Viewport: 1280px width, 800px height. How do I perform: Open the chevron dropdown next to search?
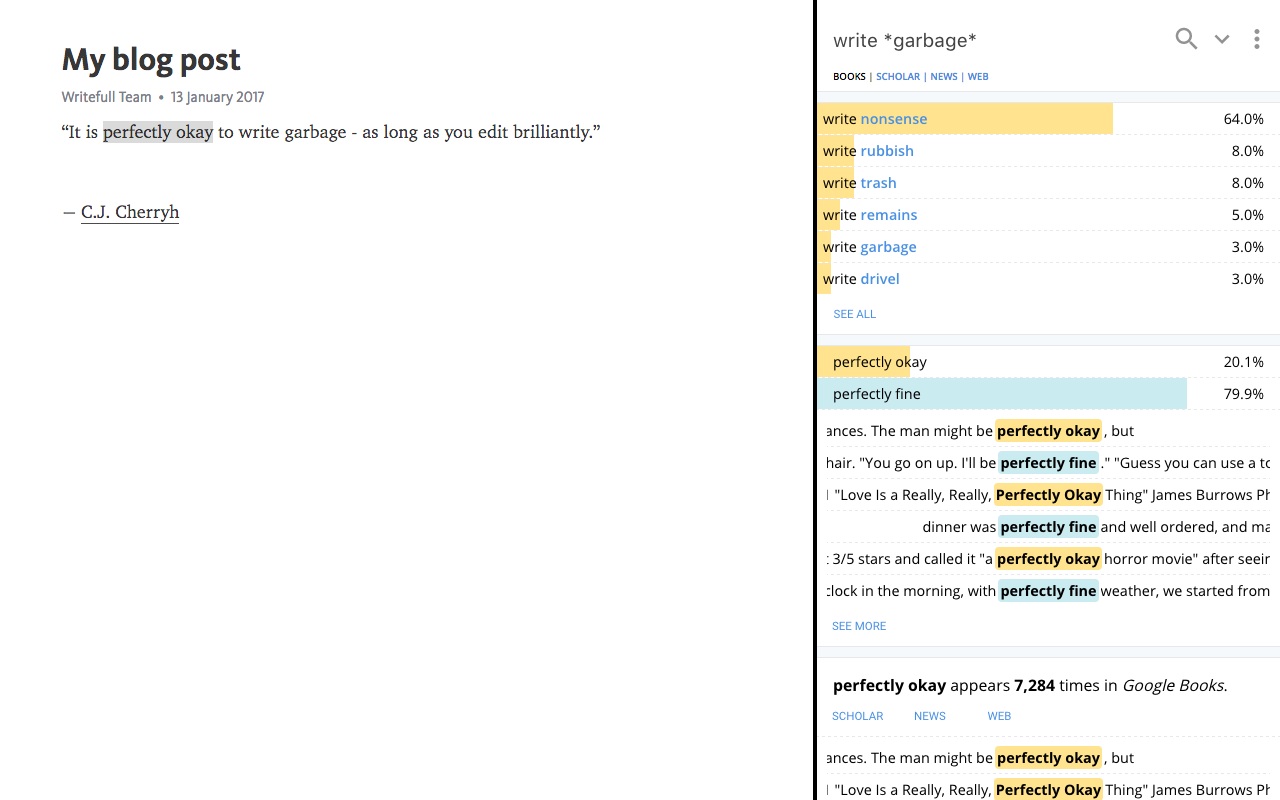pos(1222,39)
